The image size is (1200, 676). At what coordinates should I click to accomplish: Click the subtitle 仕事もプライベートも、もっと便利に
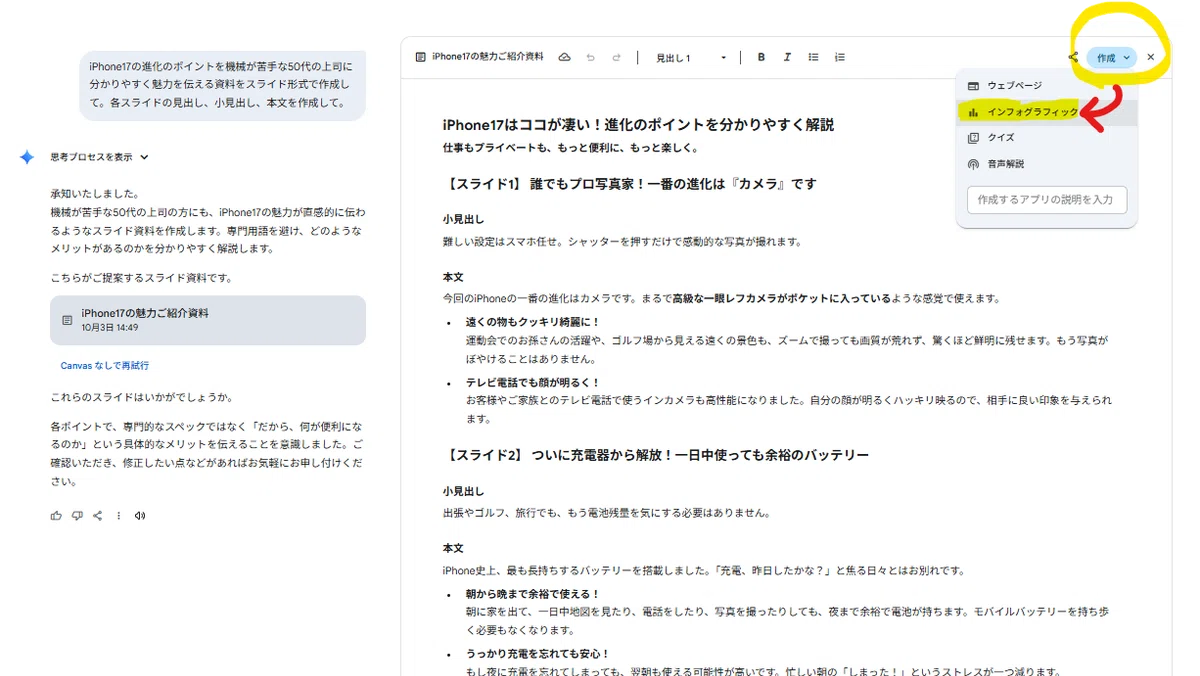tap(570, 148)
